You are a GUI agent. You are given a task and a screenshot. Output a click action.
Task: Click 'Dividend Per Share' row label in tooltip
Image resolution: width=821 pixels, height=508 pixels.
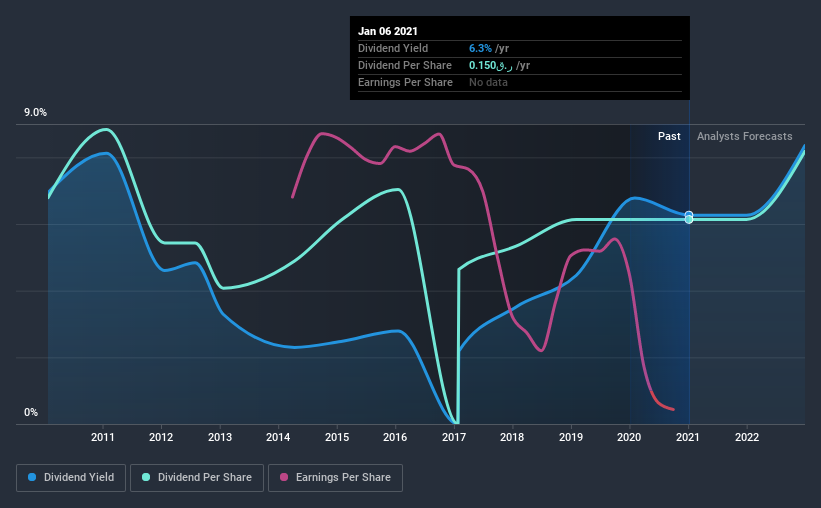(405, 65)
